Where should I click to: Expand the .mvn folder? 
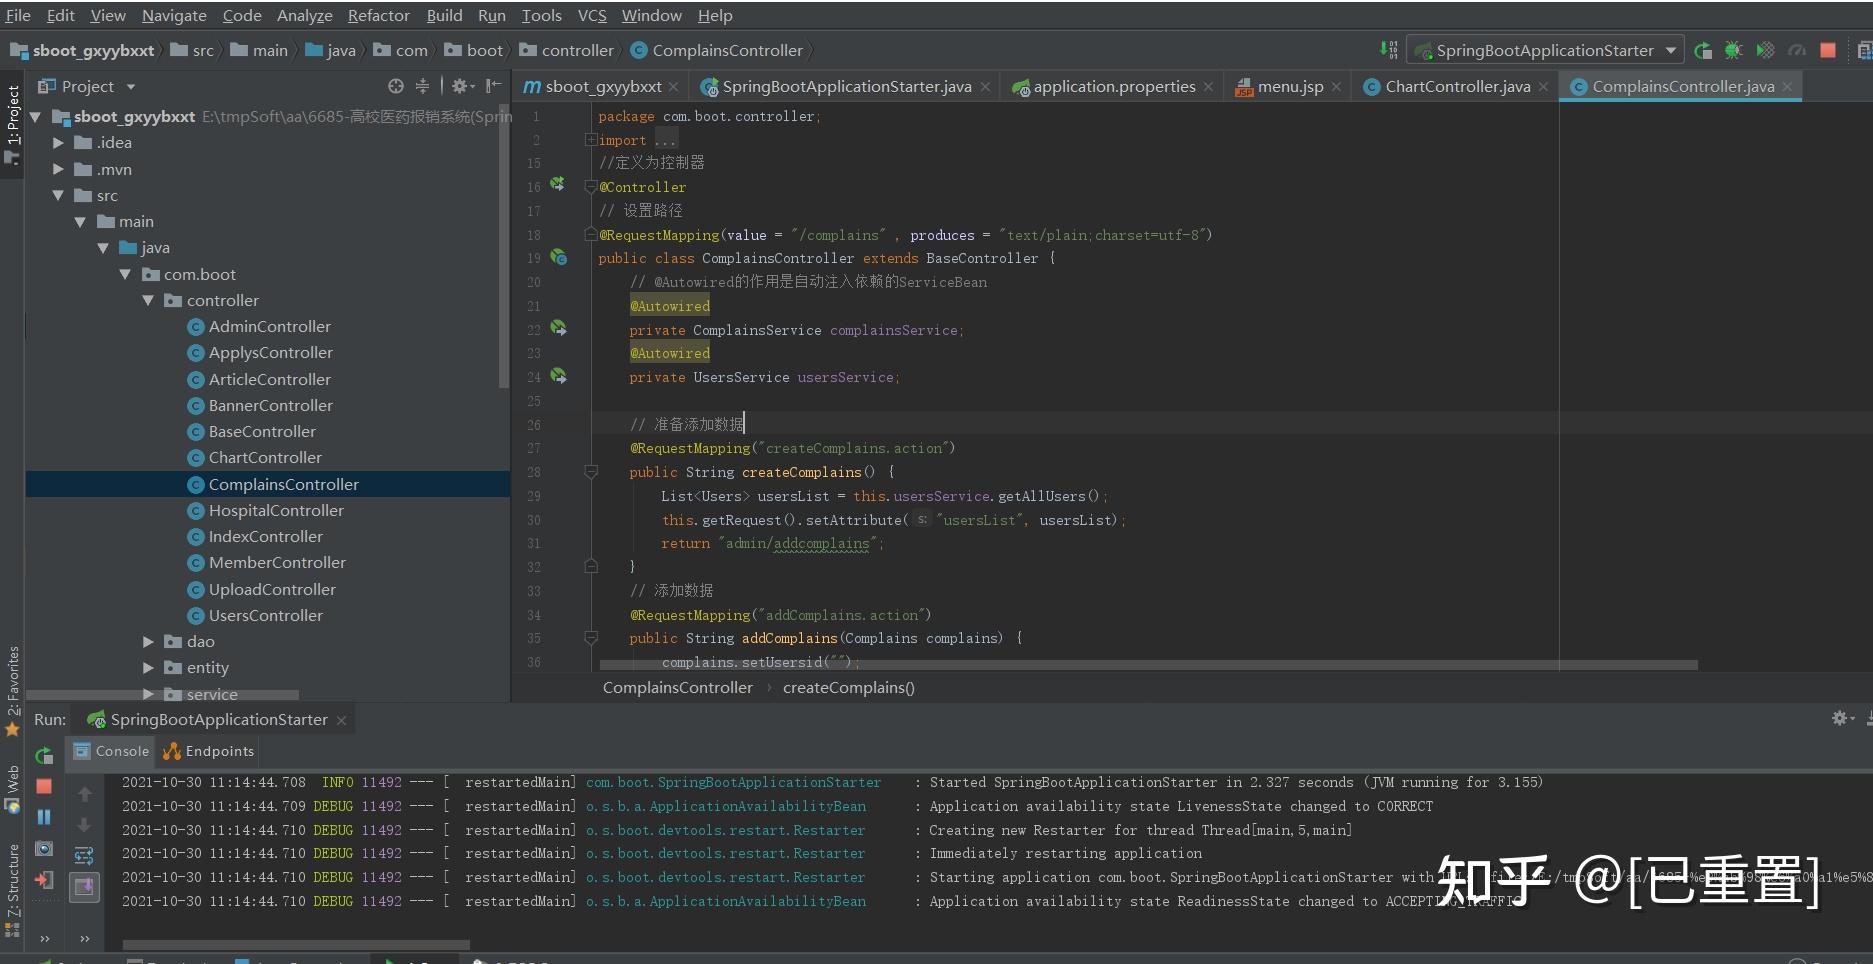tap(58, 169)
